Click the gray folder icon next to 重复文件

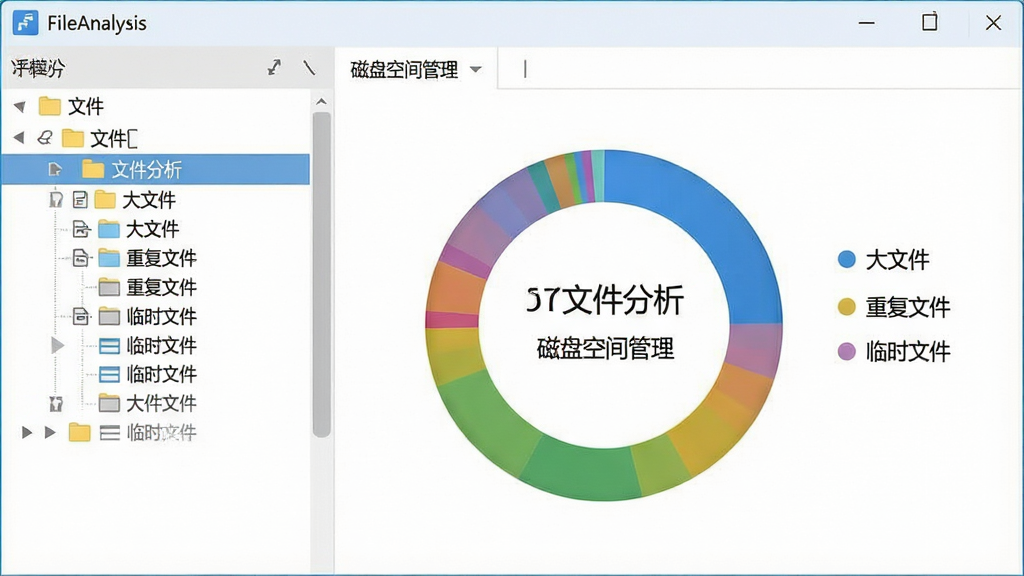109,287
